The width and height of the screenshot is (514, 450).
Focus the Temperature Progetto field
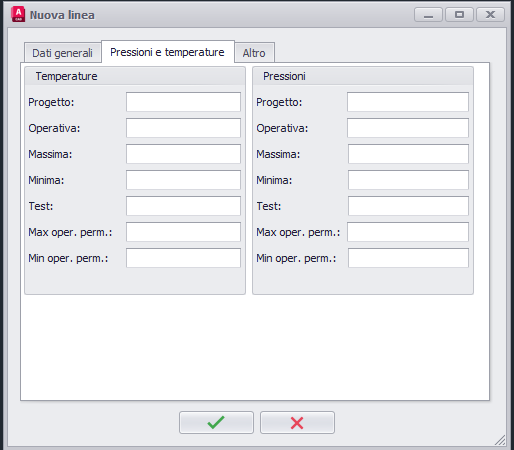coord(183,102)
